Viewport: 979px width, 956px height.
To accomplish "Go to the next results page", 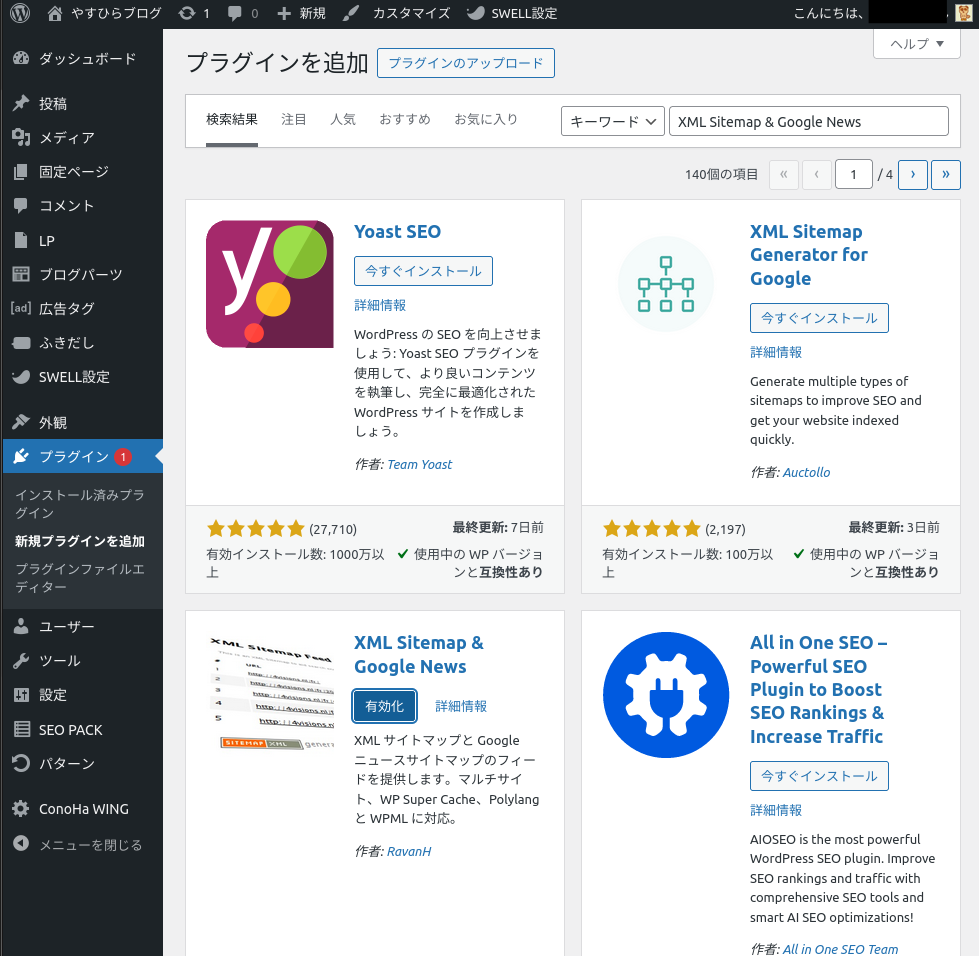I will [x=912, y=174].
